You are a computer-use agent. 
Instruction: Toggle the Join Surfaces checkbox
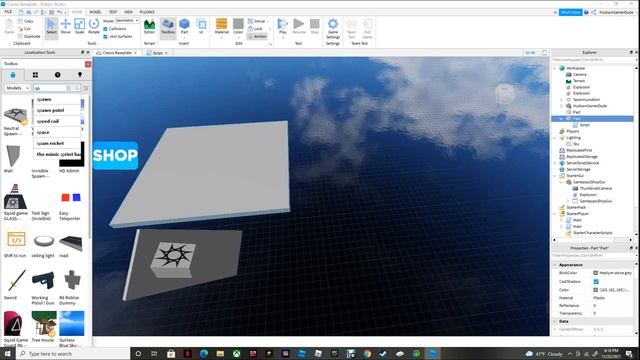(x=106, y=37)
